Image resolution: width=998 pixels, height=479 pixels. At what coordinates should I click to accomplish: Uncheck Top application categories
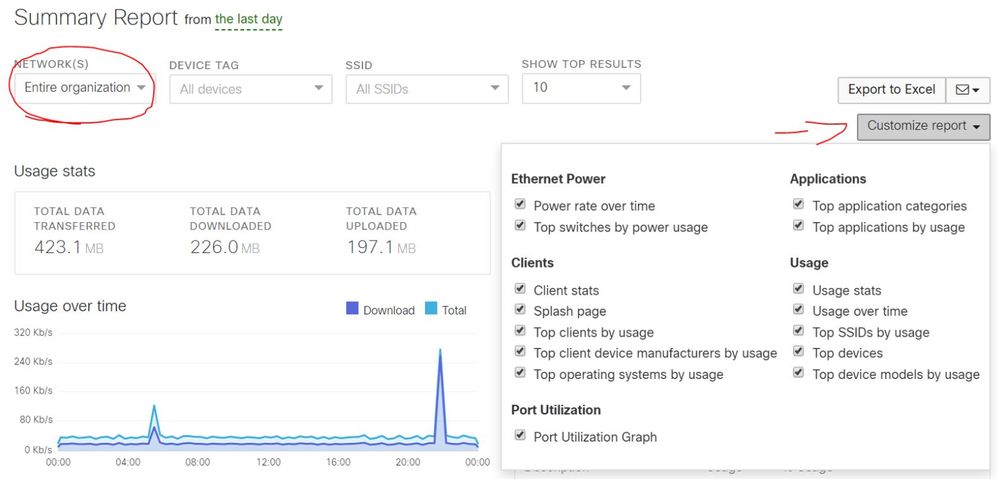tap(798, 205)
